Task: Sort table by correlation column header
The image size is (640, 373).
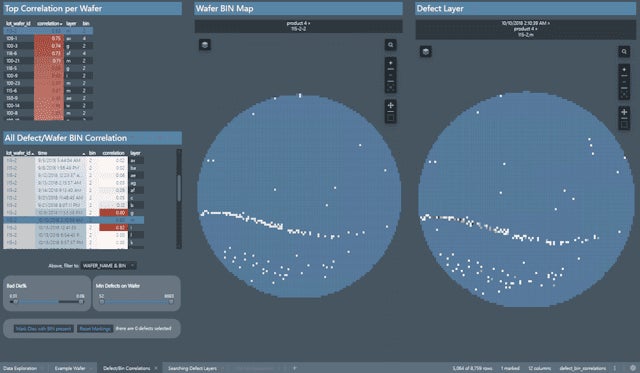Action: coord(49,24)
